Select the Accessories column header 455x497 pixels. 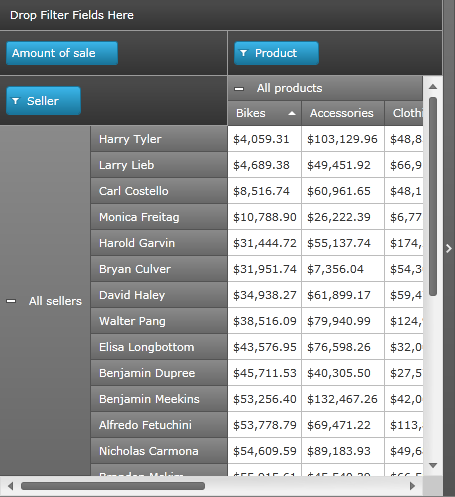pyautogui.click(x=343, y=113)
